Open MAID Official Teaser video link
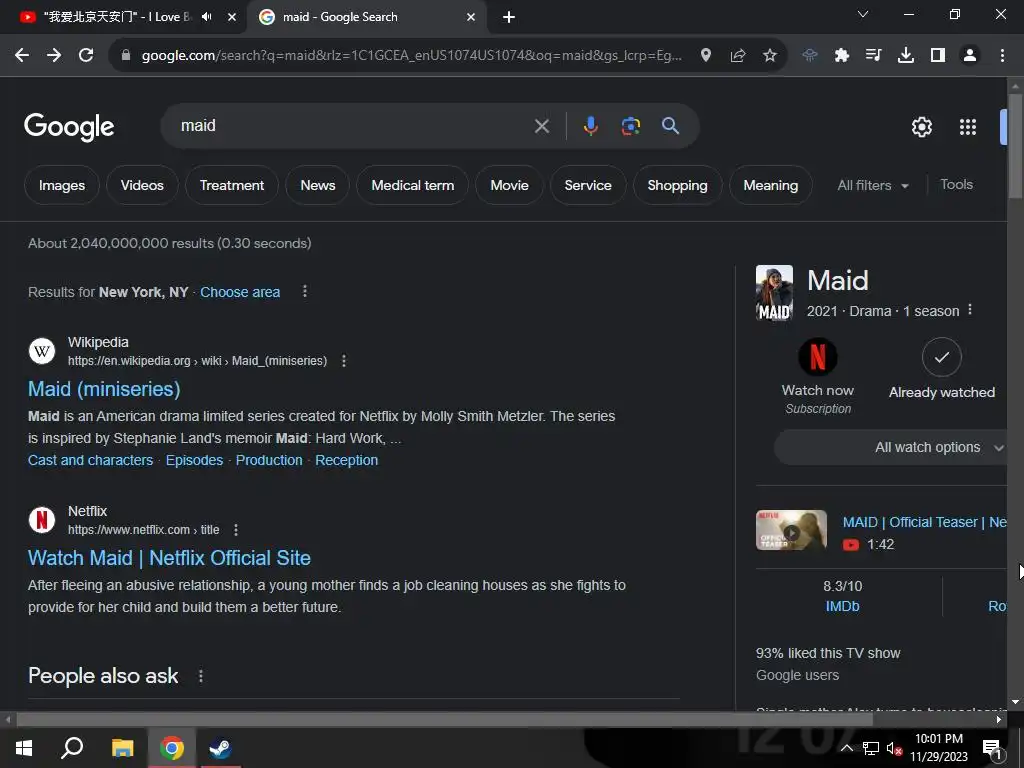The height and width of the screenshot is (768, 1024). point(924,522)
